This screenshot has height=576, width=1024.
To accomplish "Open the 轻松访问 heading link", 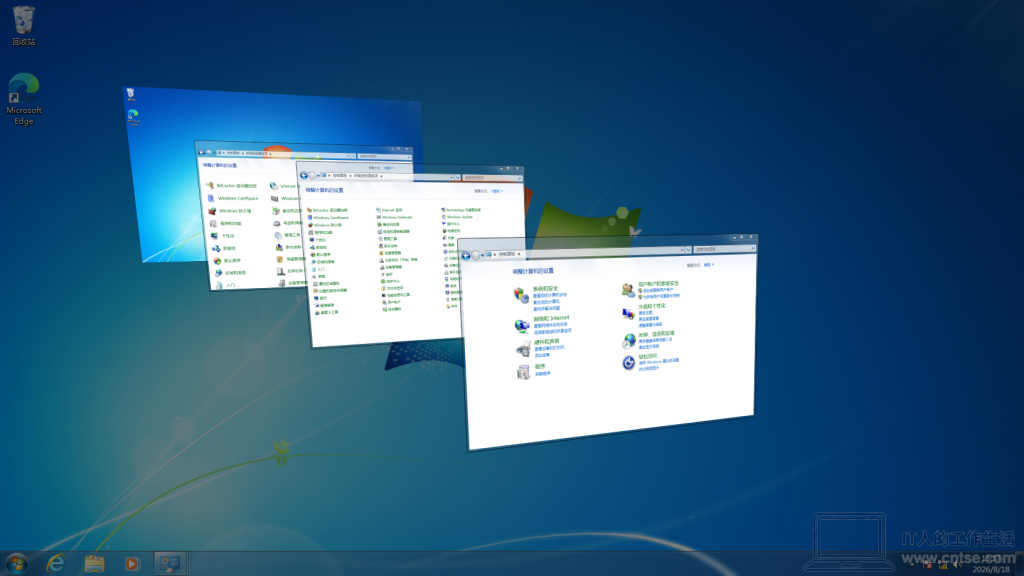I will pyautogui.click(x=648, y=357).
